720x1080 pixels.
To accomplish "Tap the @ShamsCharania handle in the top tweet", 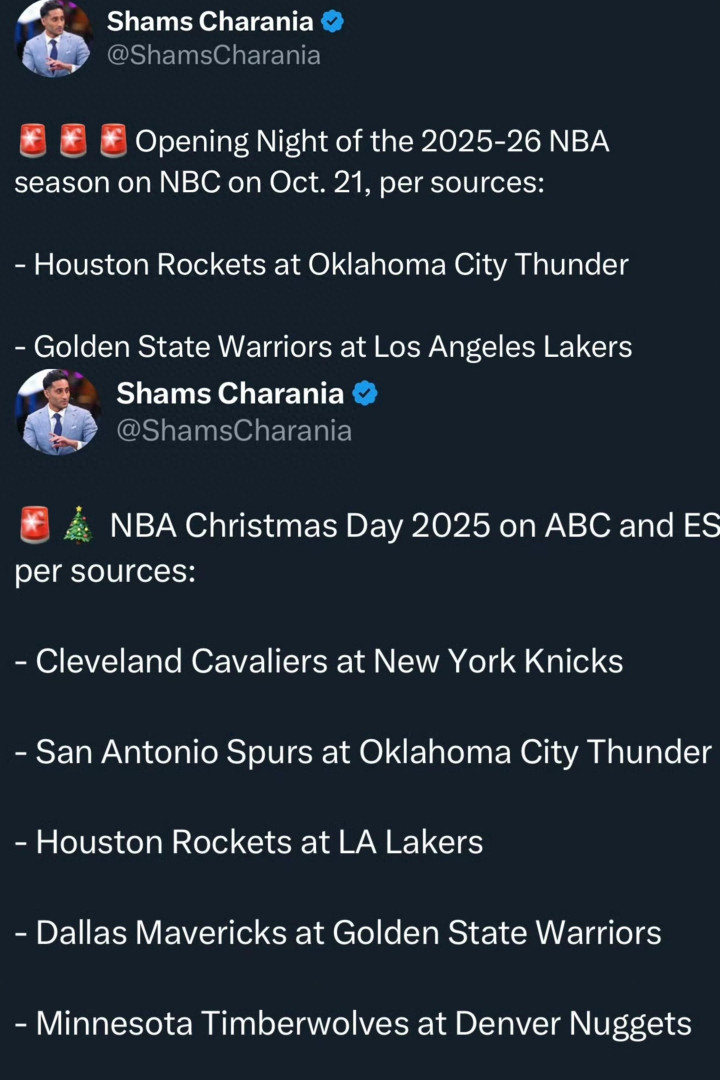I will point(213,55).
